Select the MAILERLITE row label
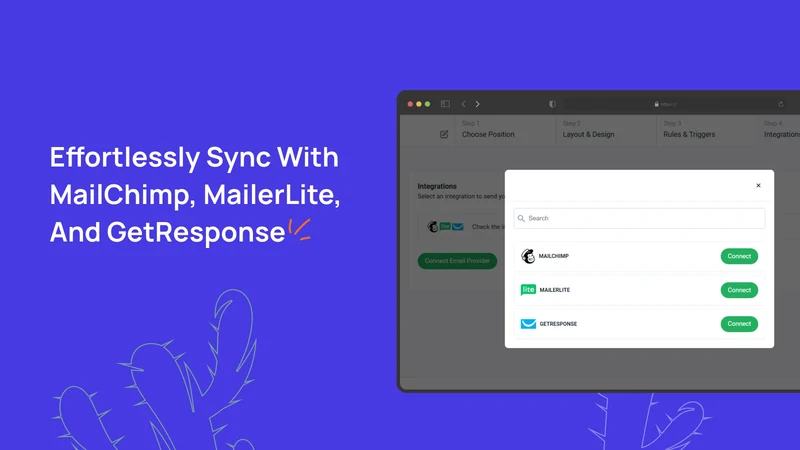Viewport: 800px width, 450px height. coord(555,290)
